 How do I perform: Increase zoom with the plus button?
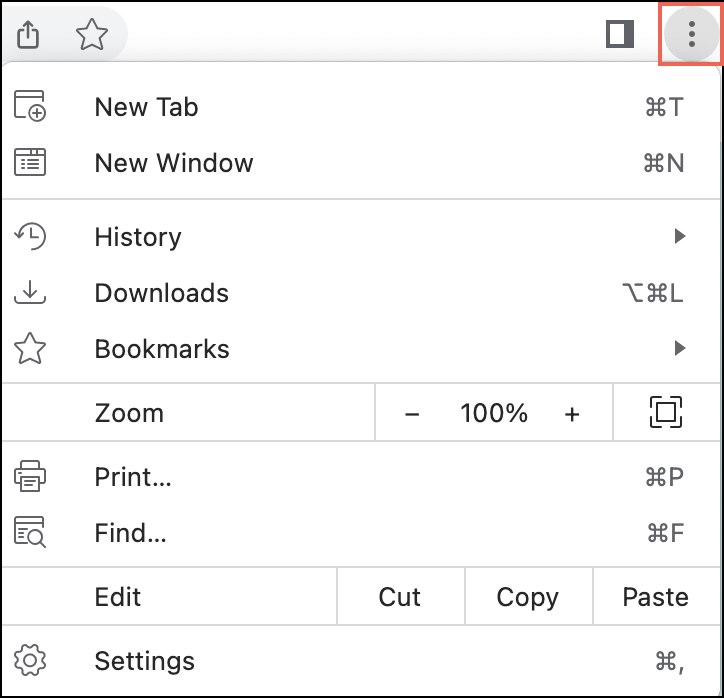click(x=572, y=414)
